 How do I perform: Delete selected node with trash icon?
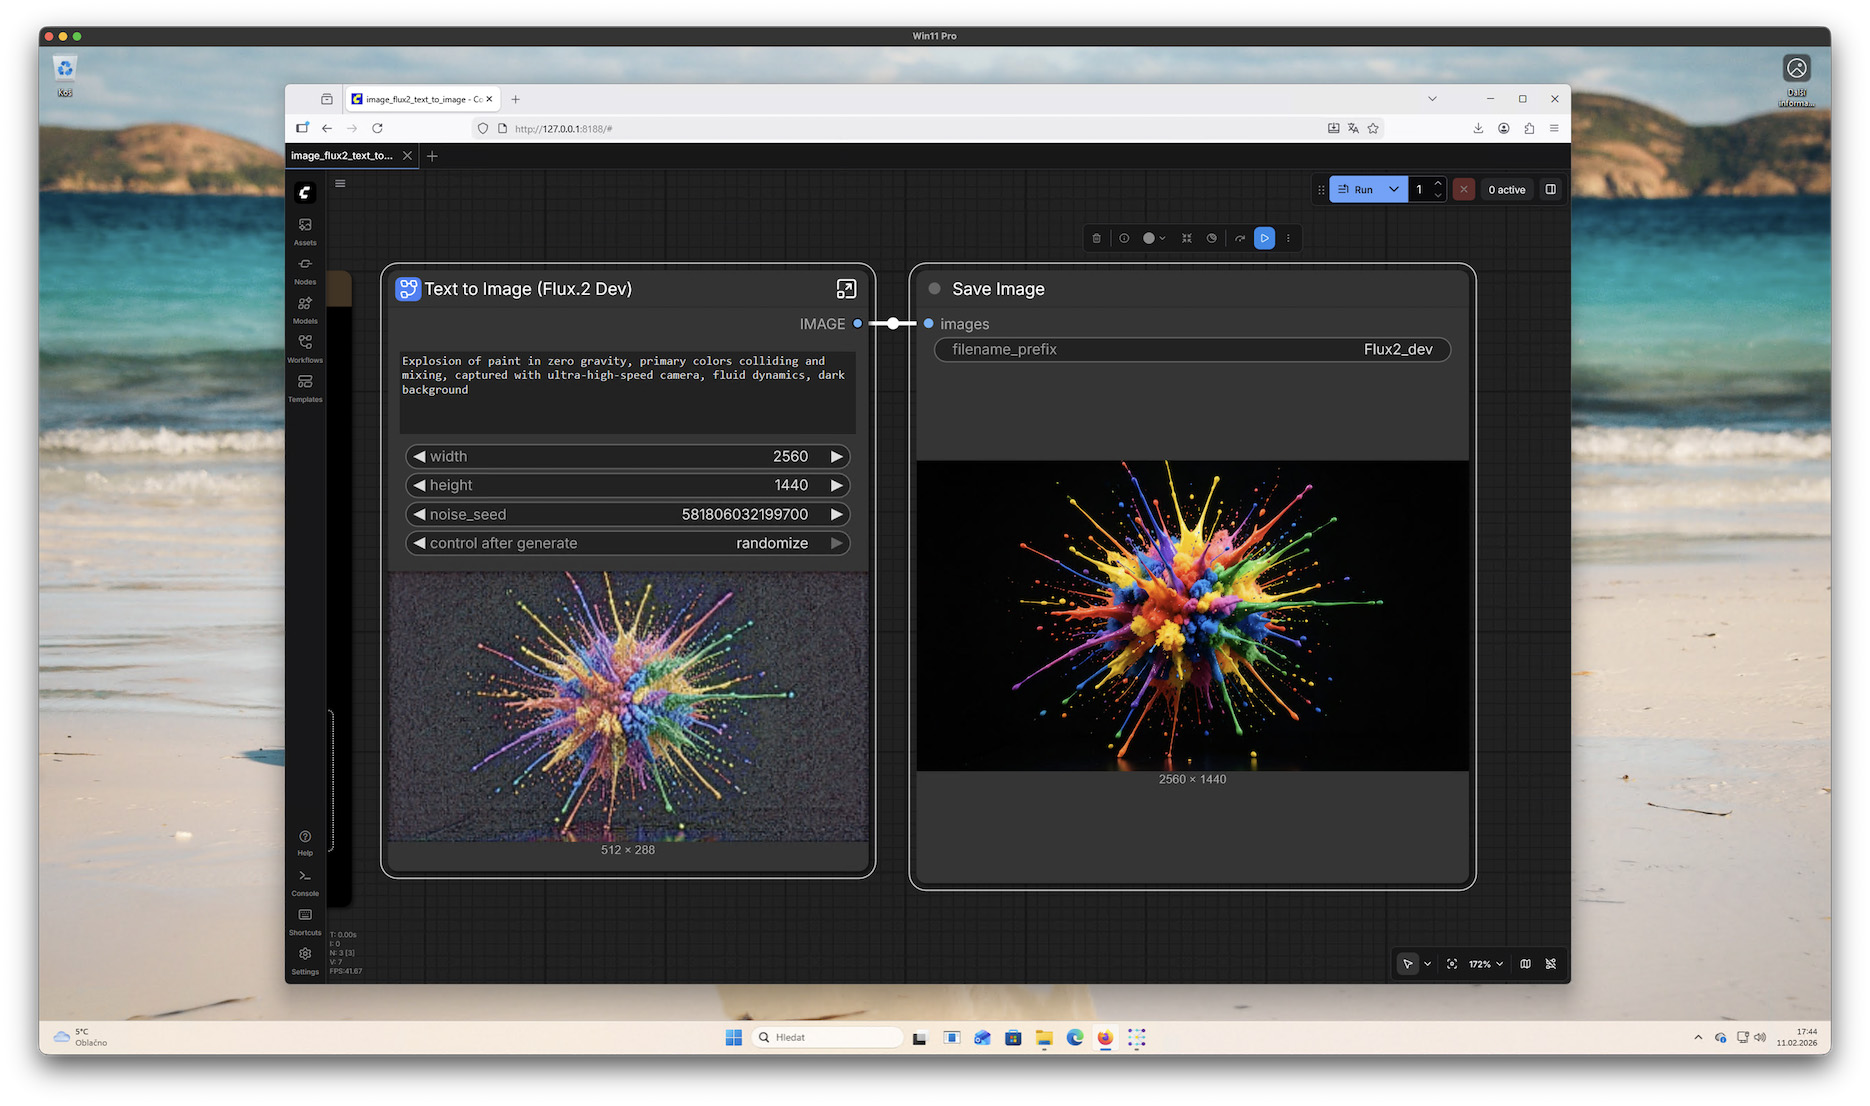click(1097, 238)
